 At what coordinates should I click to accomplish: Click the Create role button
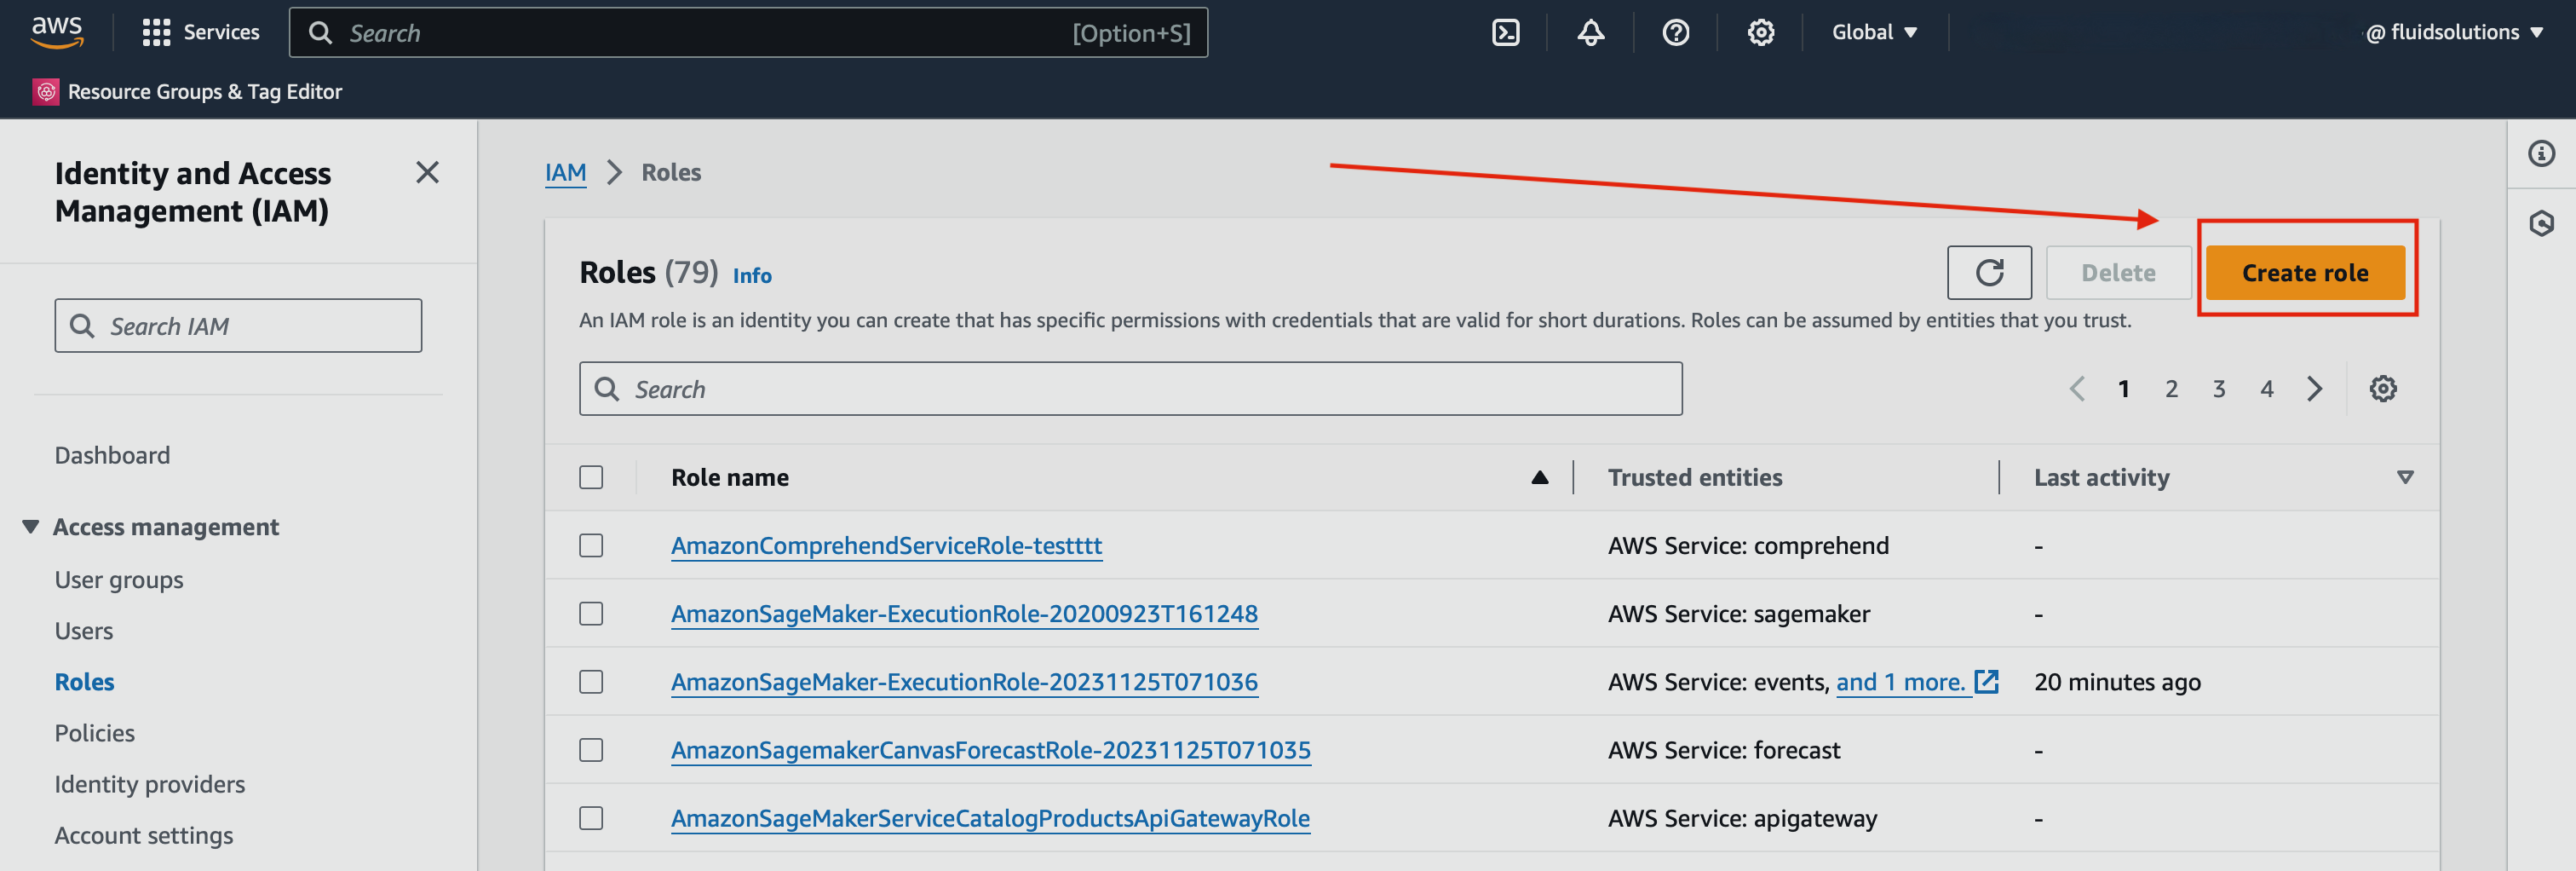pyautogui.click(x=2304, y=272)
